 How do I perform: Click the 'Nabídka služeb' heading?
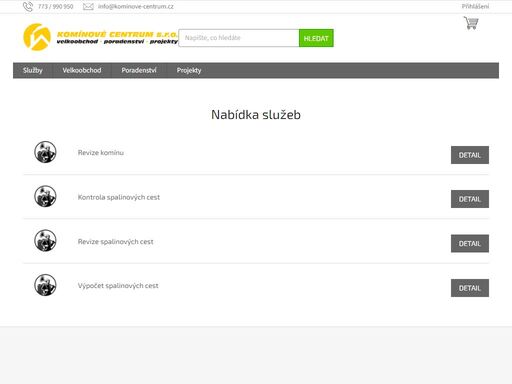[x=256, y=115]
